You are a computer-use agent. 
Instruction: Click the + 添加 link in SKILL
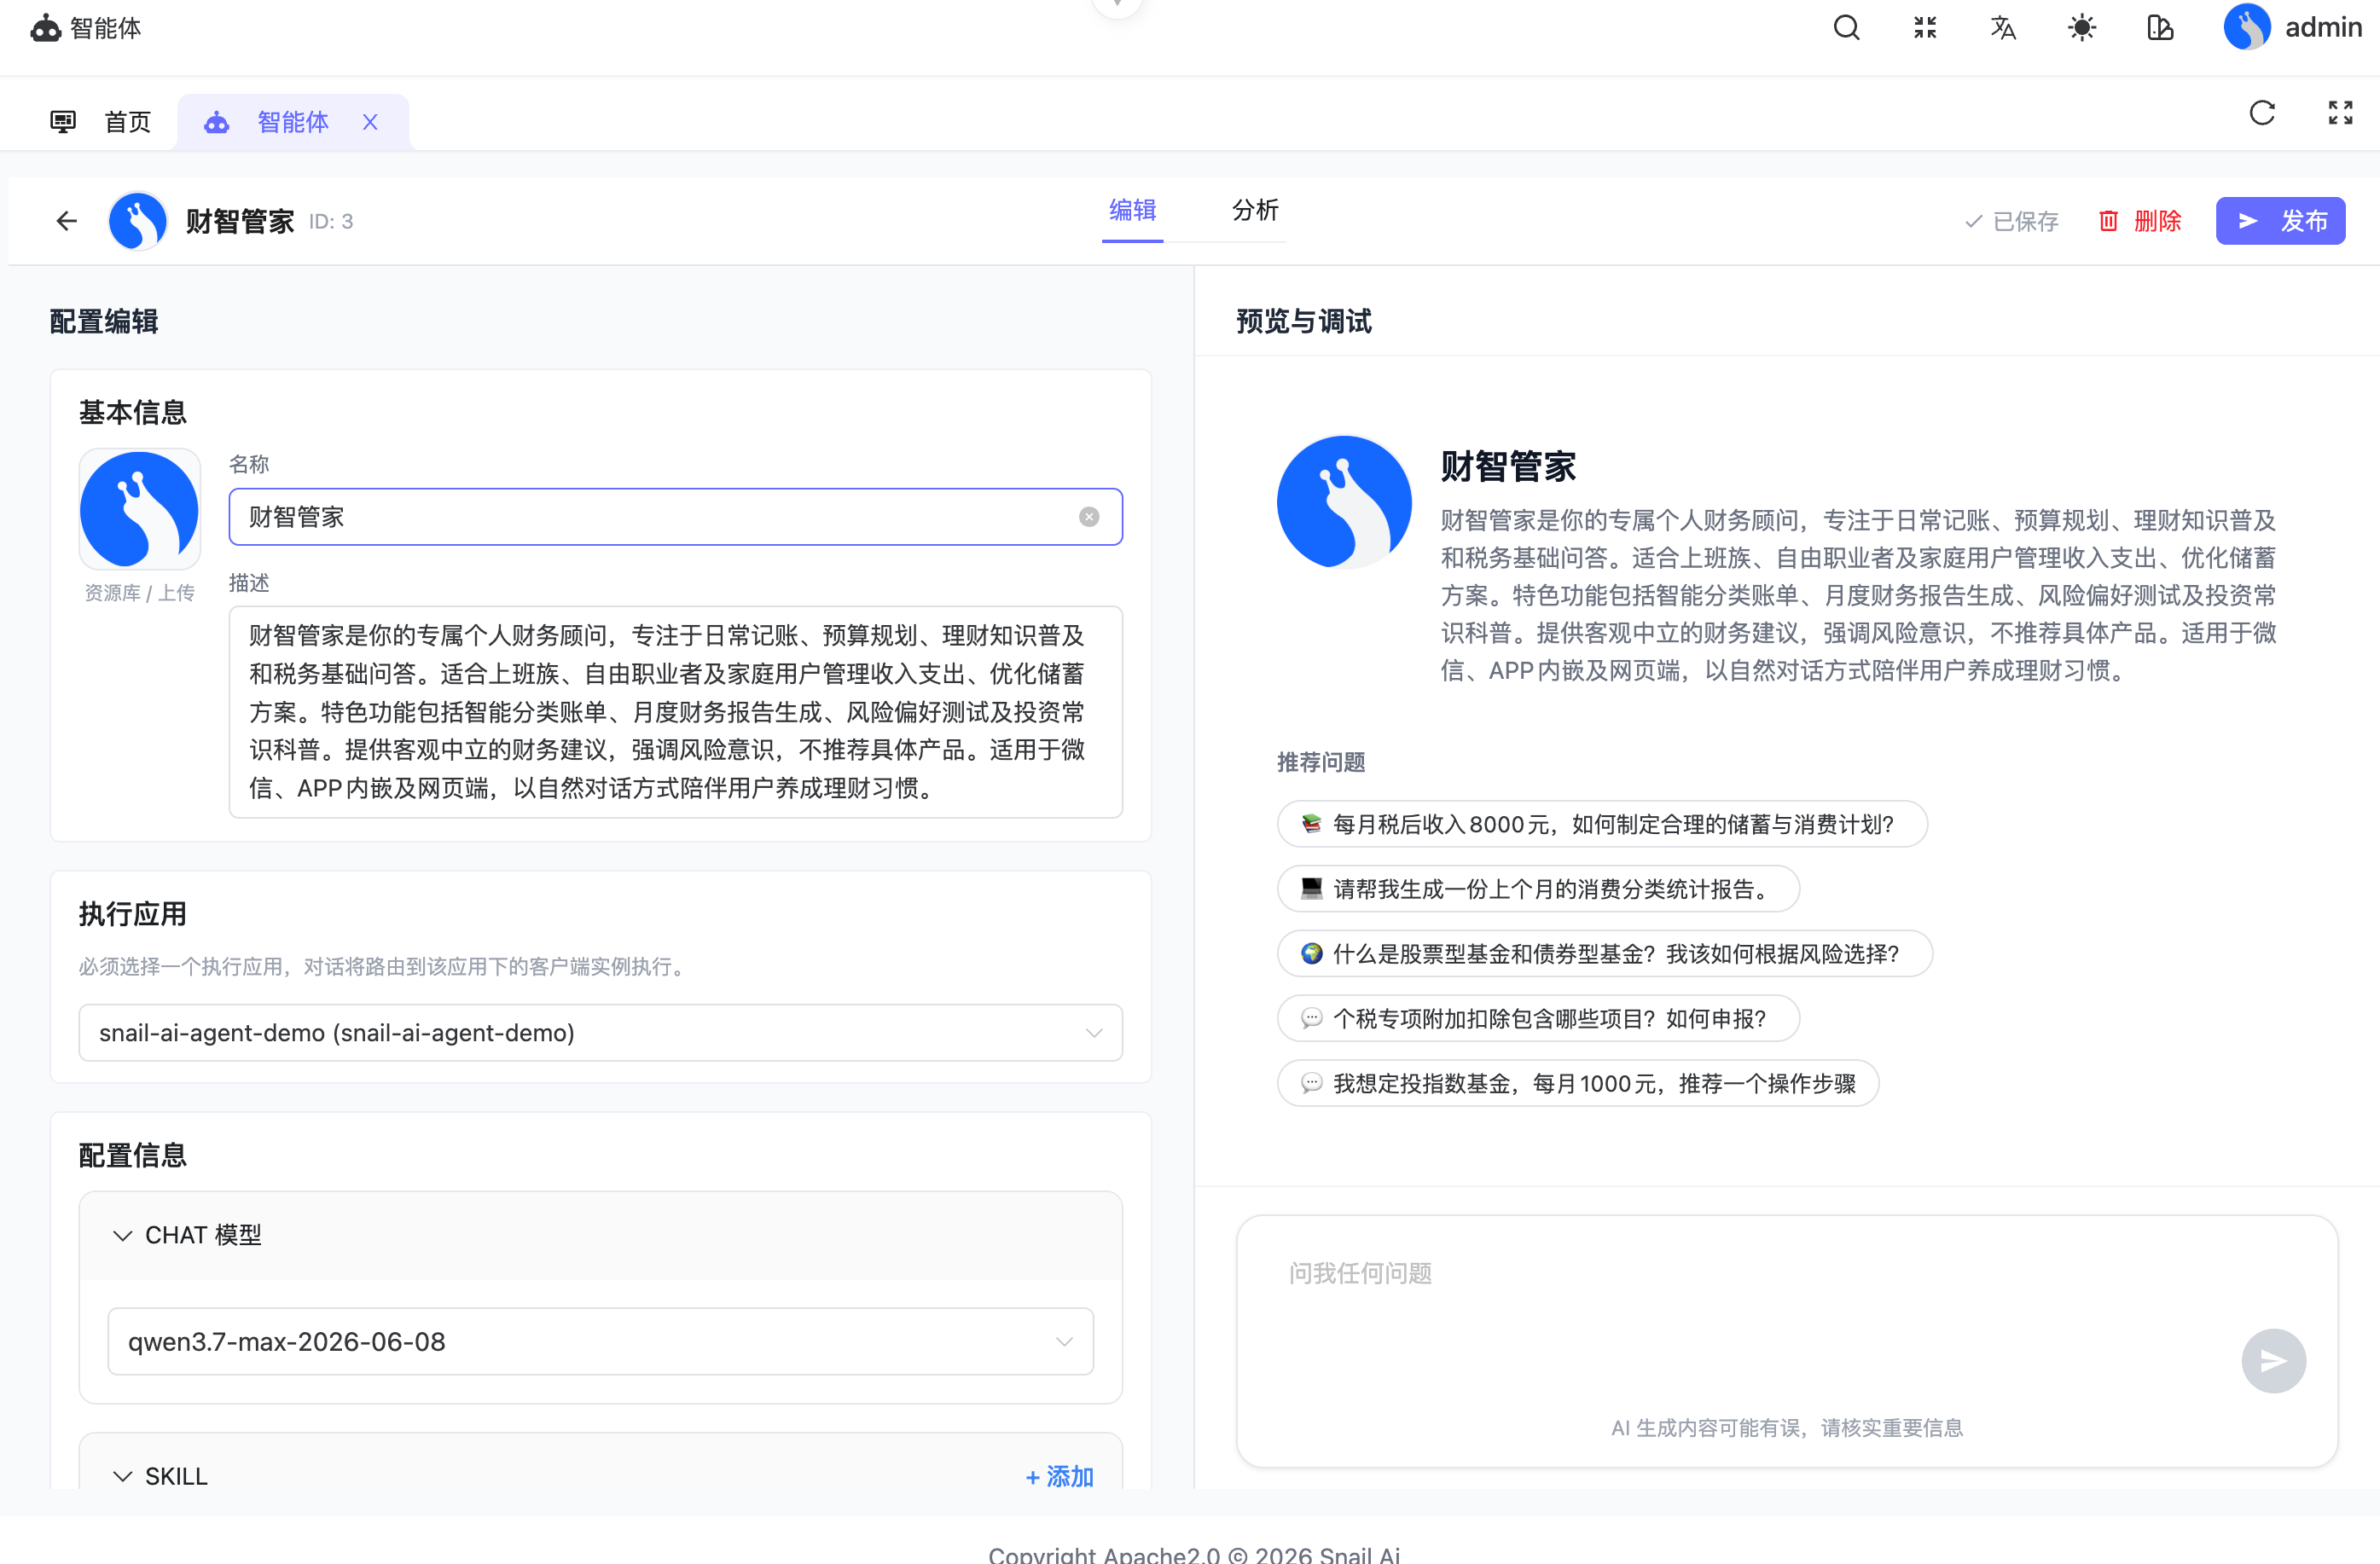[1059, 1476]
